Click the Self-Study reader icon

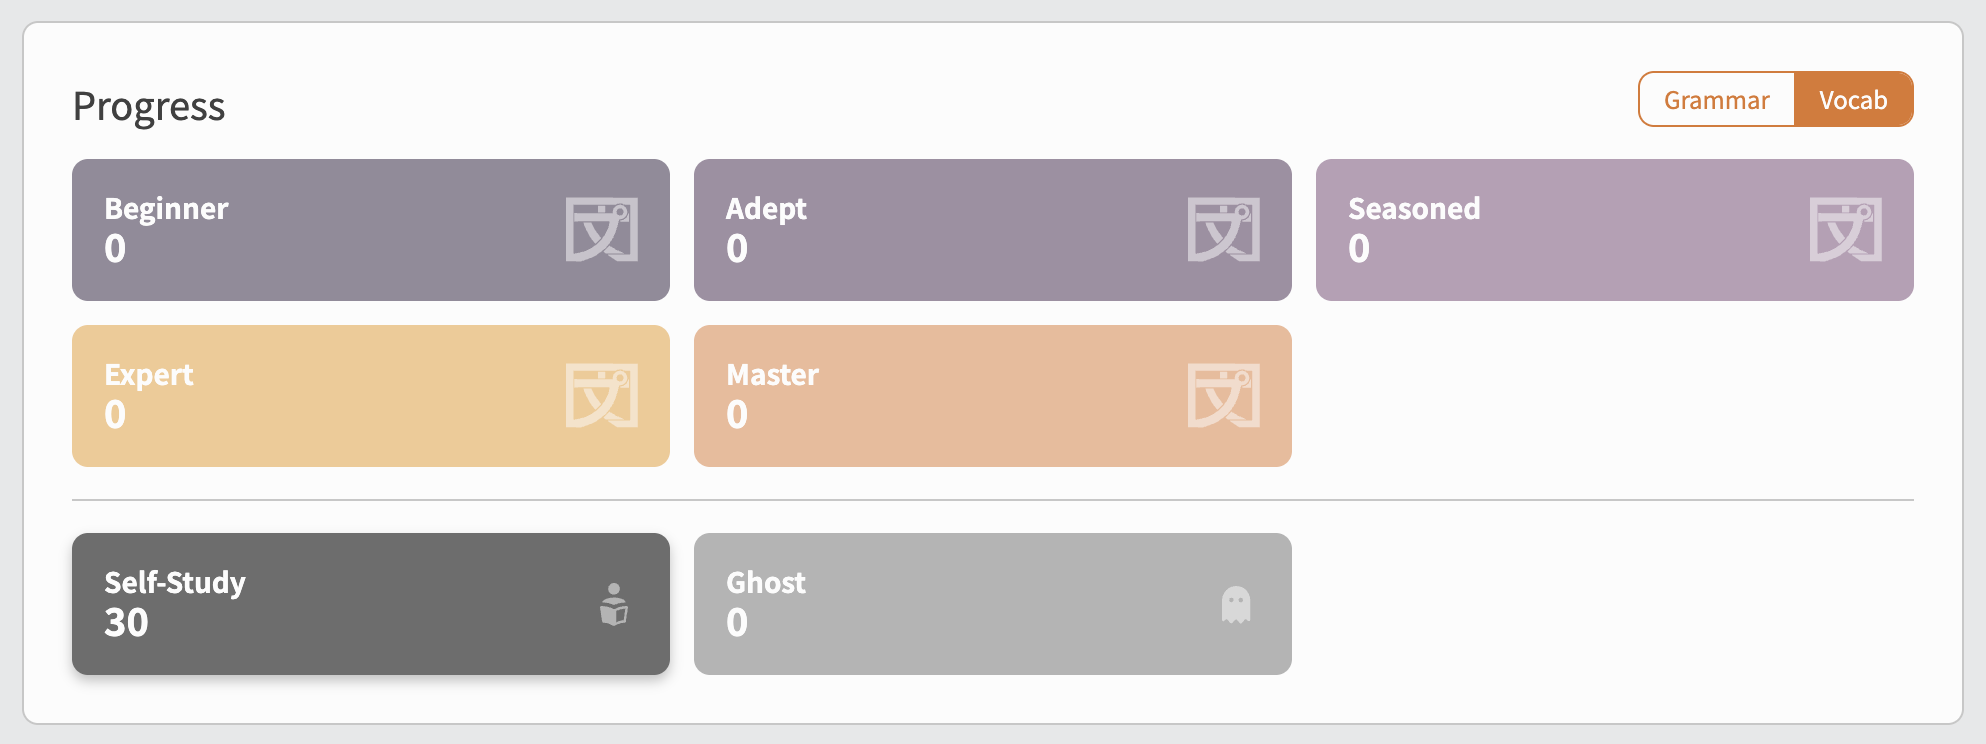614,604
